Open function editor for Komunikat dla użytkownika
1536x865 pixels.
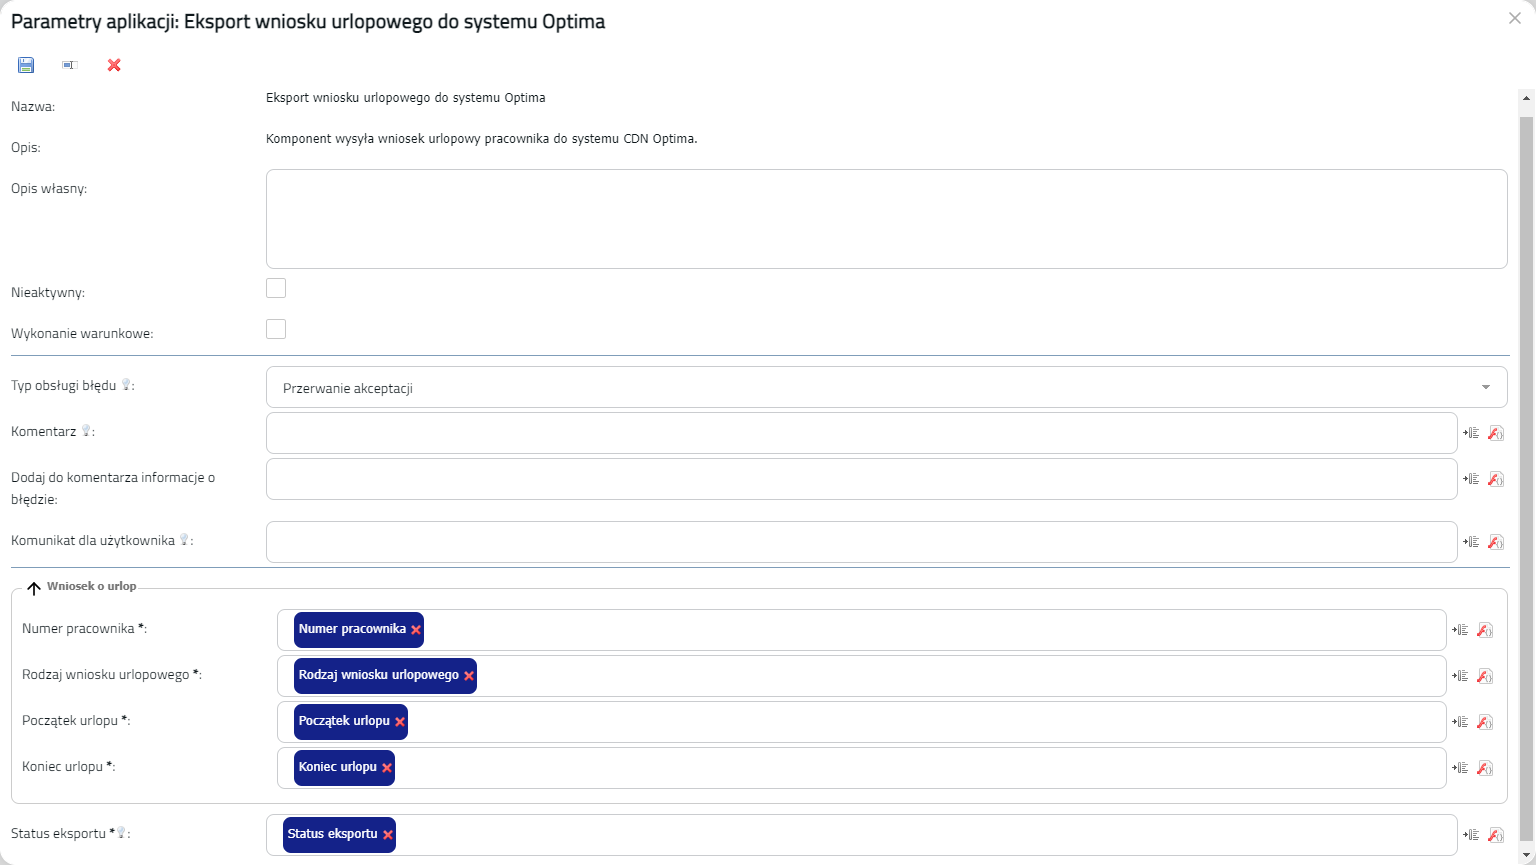pyautogui.click(x=1496, y=542)
